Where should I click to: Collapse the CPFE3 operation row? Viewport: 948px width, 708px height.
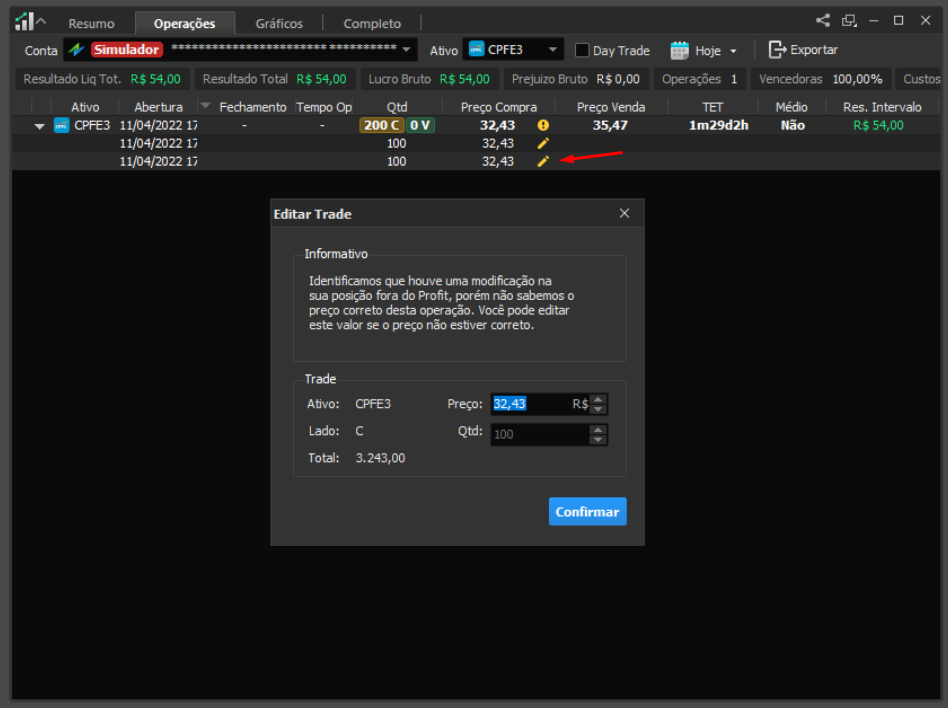coord(39,126)
